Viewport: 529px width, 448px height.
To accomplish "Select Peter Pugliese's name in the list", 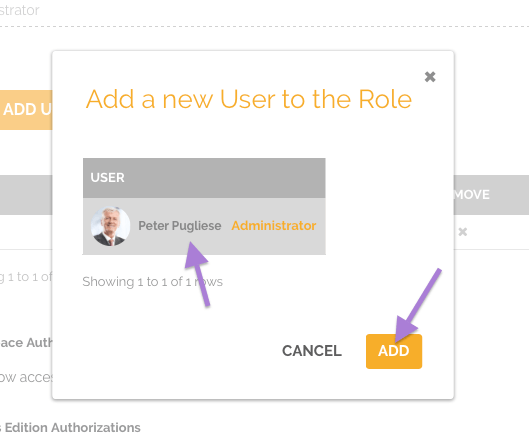I will click(x=179, y=226).
